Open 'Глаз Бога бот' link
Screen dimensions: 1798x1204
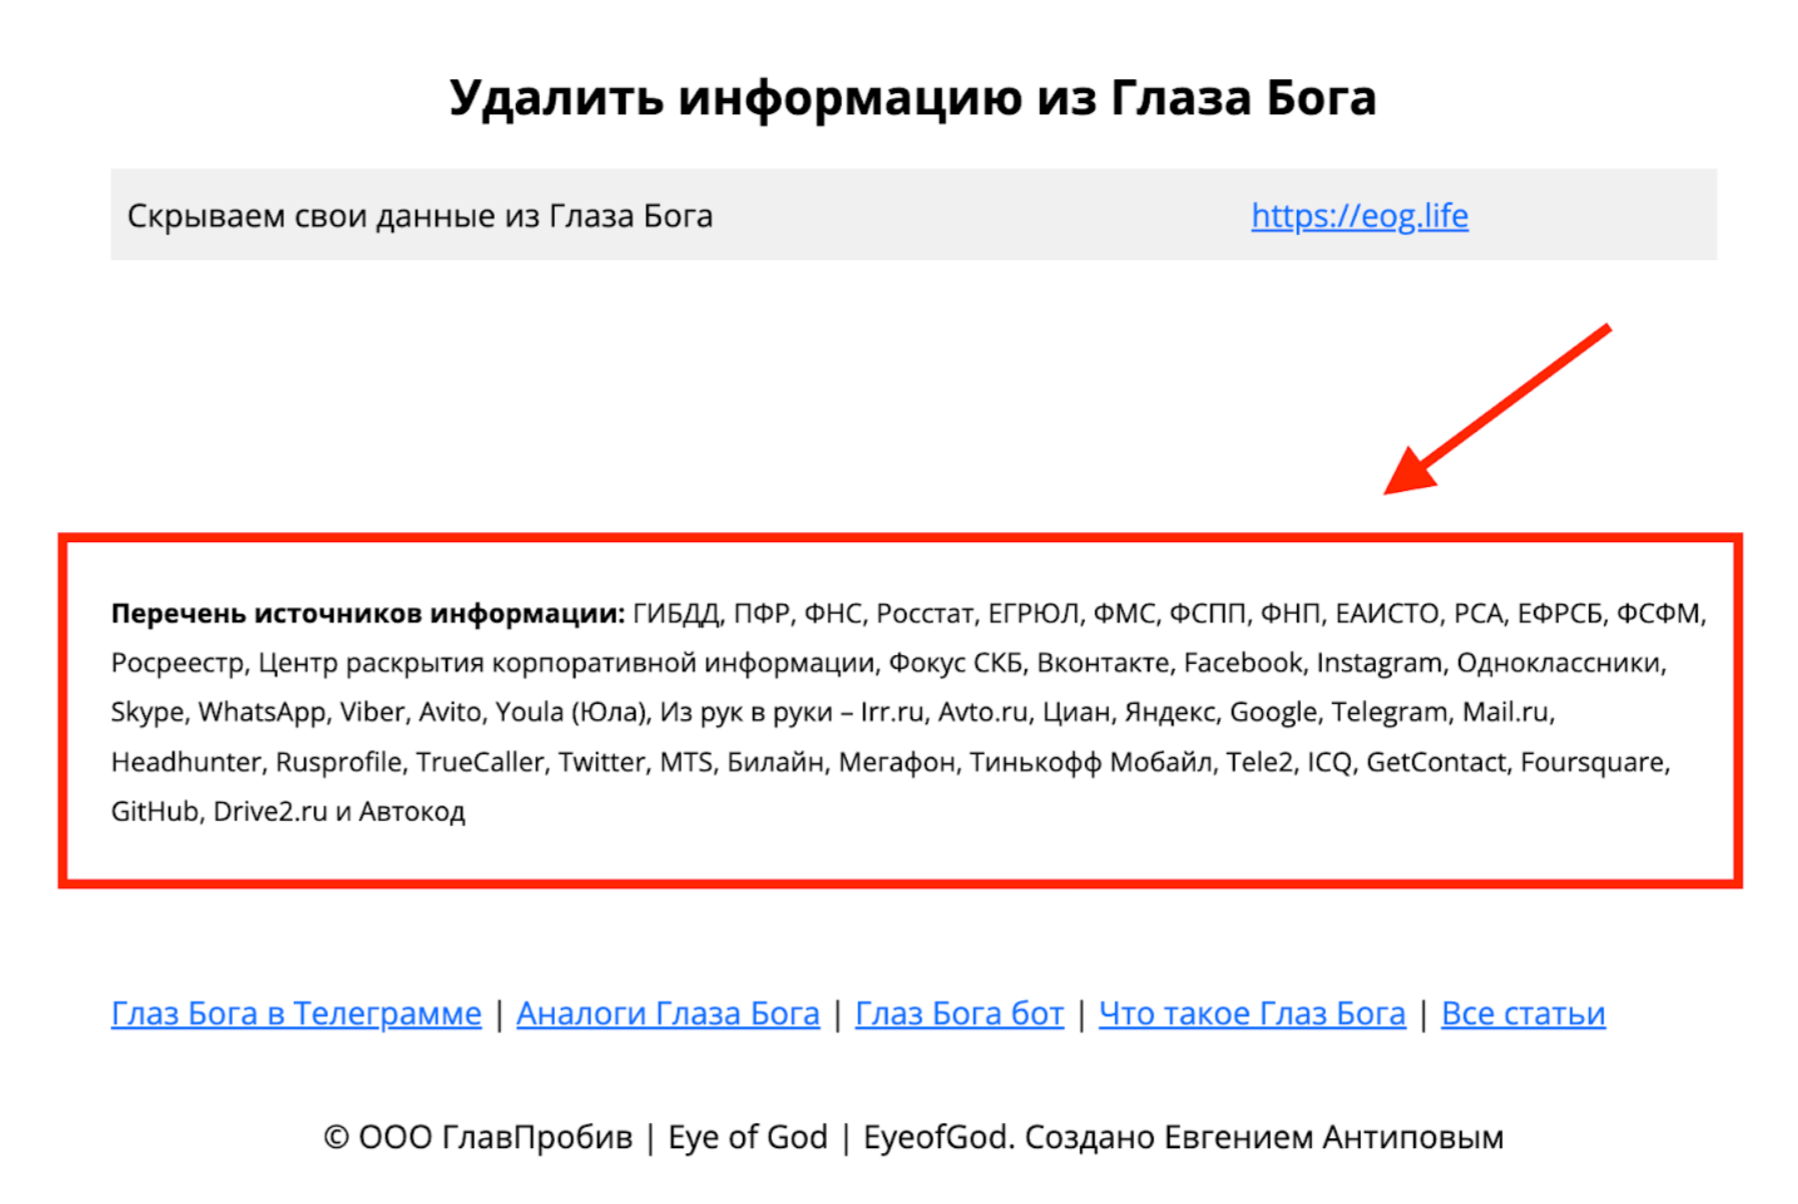tap(959, 1014)
